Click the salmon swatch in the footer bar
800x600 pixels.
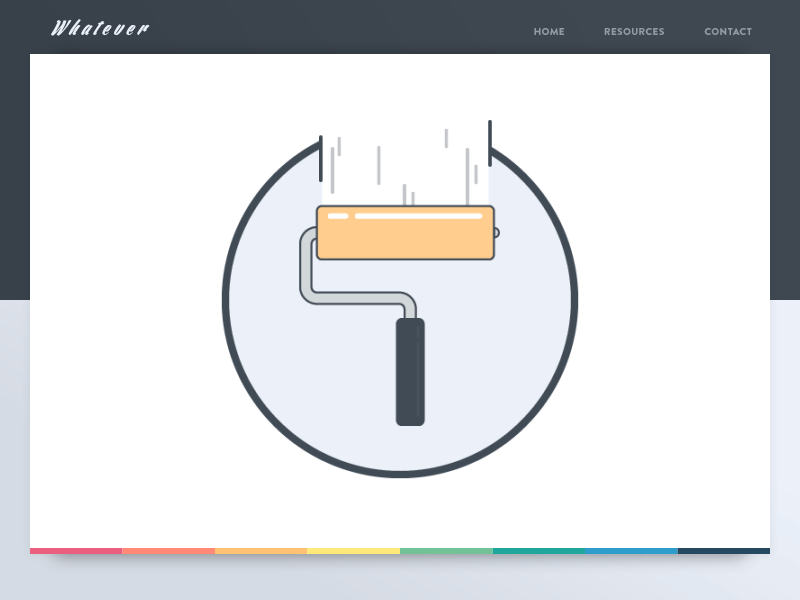coord(168,550)
